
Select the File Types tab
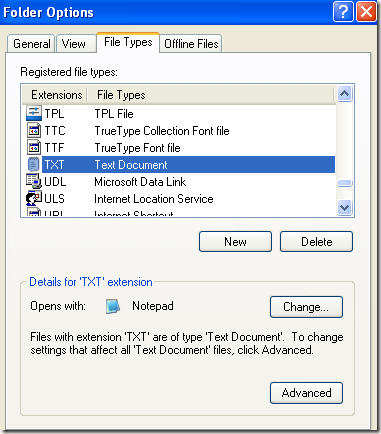[128, 42]
